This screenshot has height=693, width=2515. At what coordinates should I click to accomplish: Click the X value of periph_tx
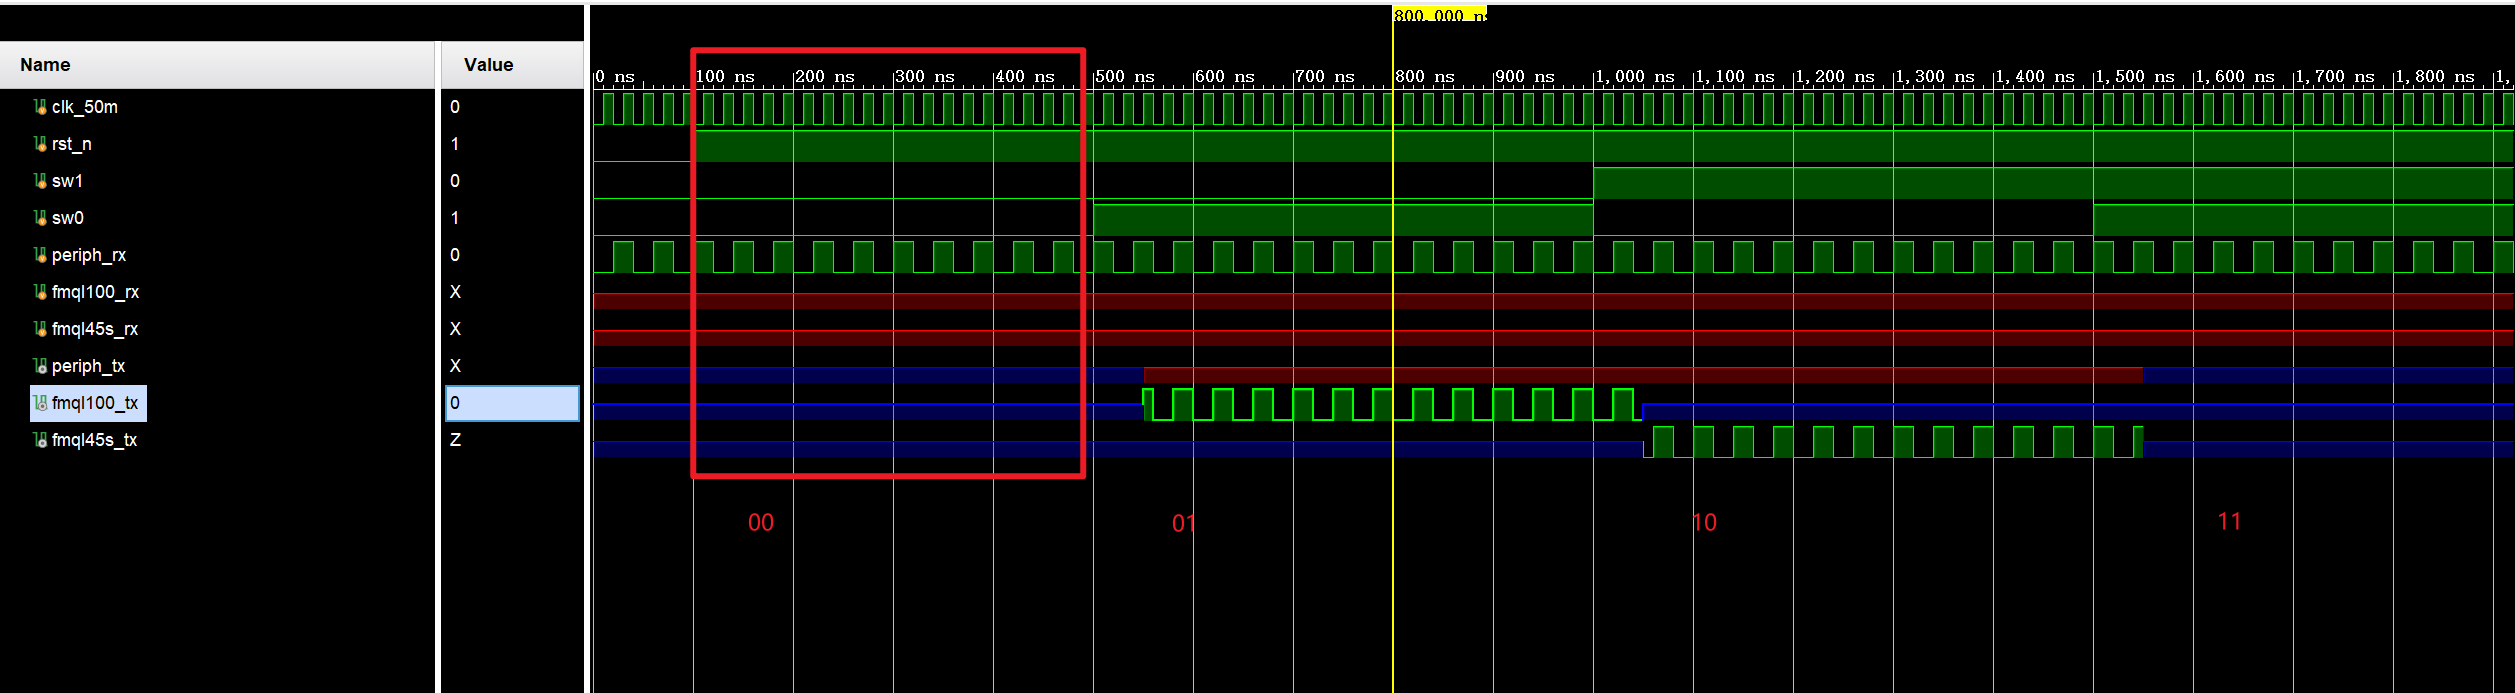click(455, 366)
